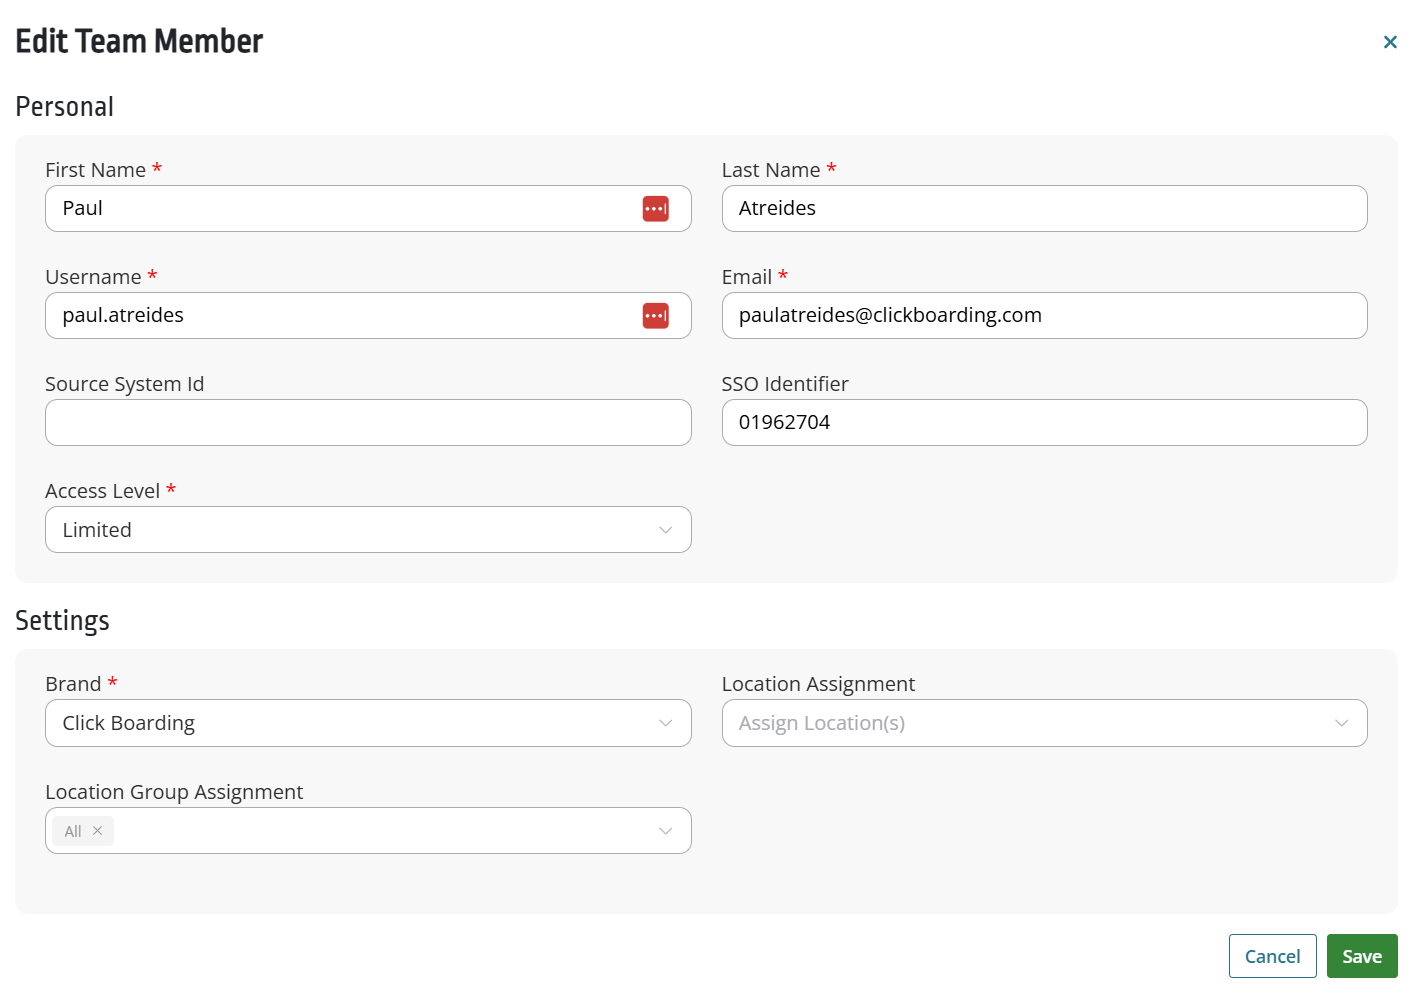Click the SSO Identifier label
Screen dimensions: 1412x993
click(785, 384)
